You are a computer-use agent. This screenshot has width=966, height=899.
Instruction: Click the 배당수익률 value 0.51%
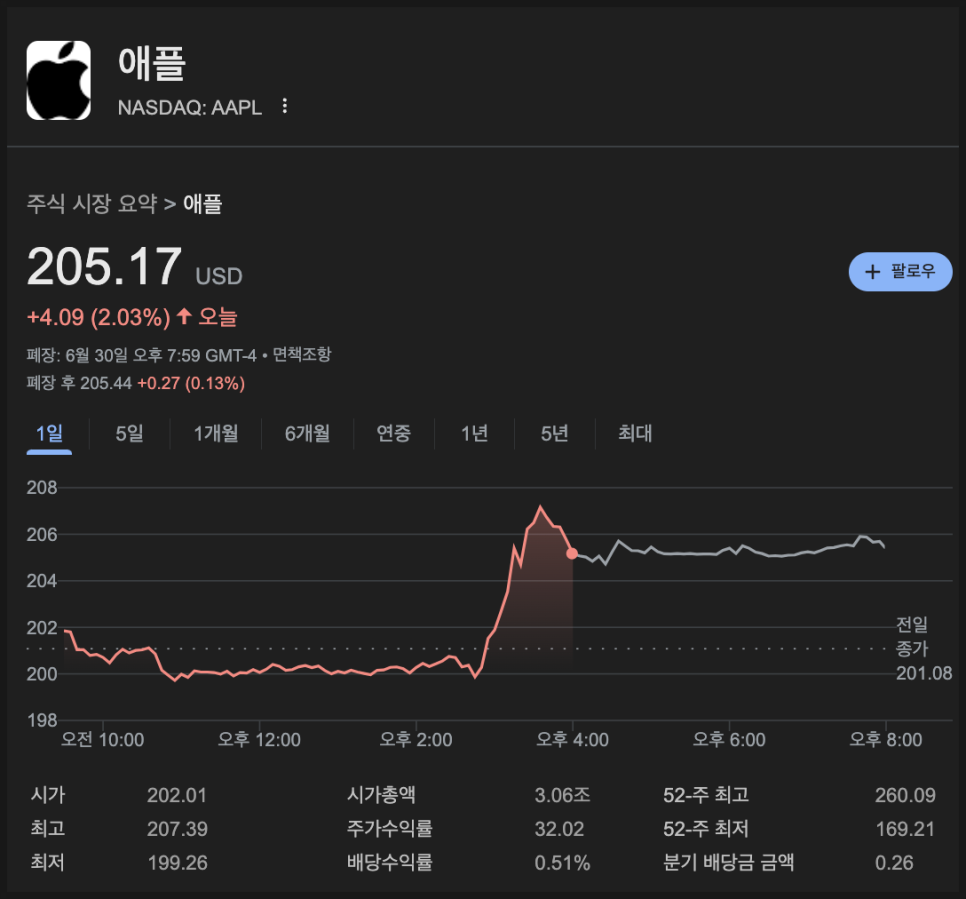(x=562, y=863)
